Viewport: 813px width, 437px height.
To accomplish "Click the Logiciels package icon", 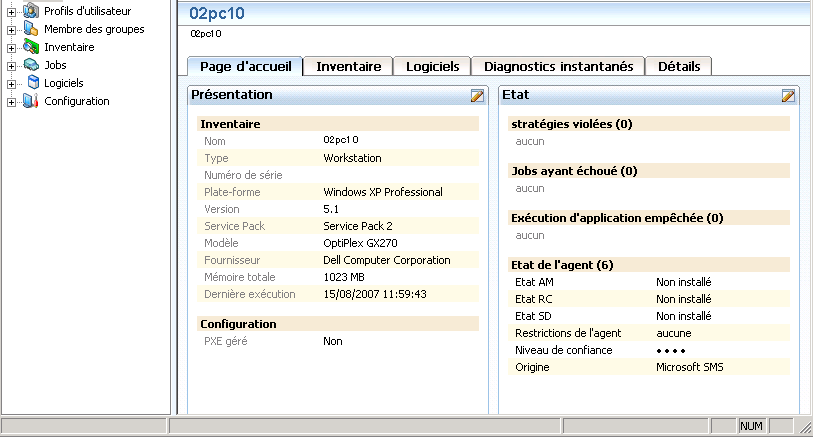I will click(32, 83).
